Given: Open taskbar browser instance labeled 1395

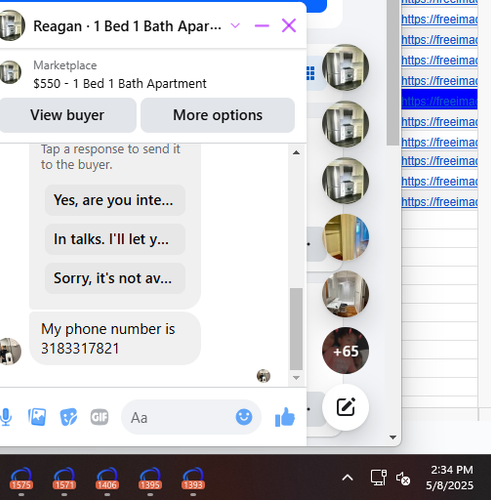Looking at the screenshot, I should (x=150, y=479).
